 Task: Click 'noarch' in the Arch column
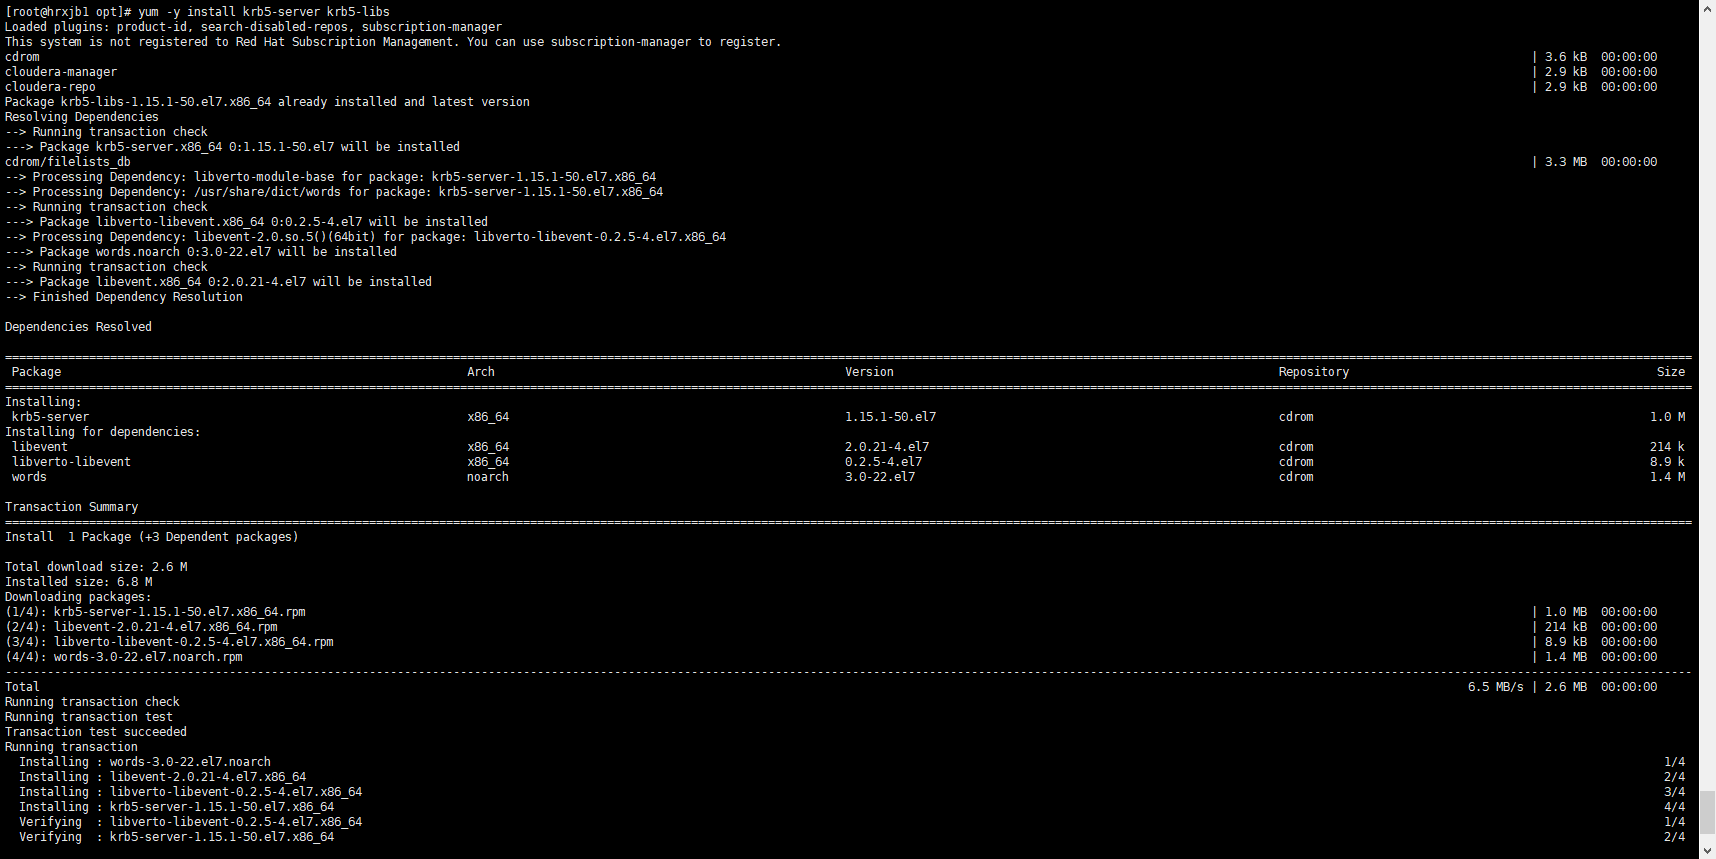488,477
